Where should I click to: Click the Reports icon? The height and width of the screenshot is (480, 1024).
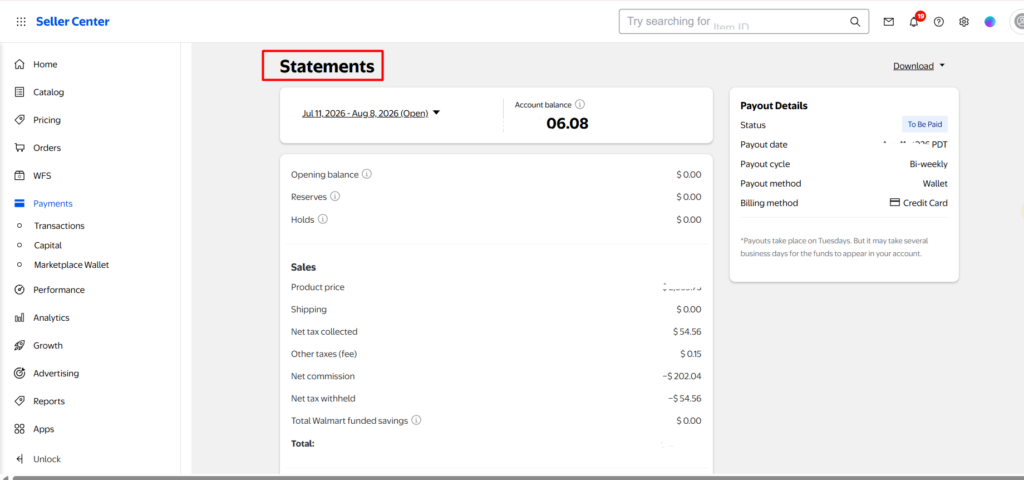coord(20,401)
